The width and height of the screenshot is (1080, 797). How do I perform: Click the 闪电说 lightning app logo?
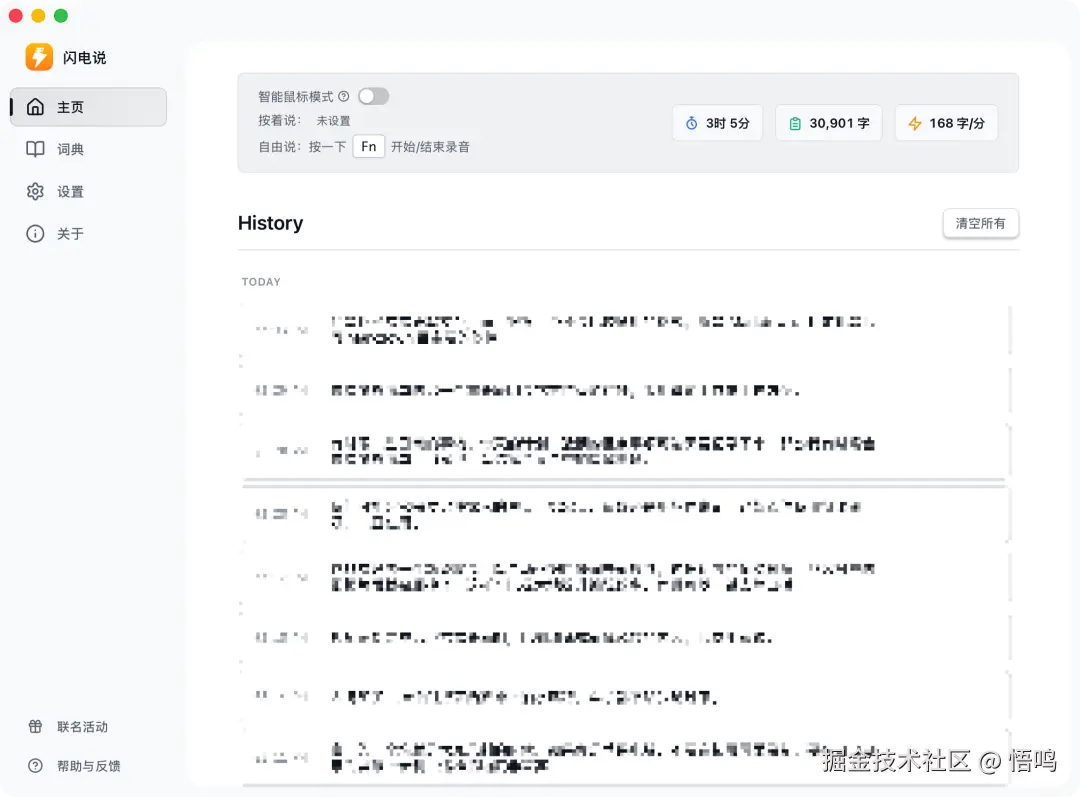pos(38,57)
